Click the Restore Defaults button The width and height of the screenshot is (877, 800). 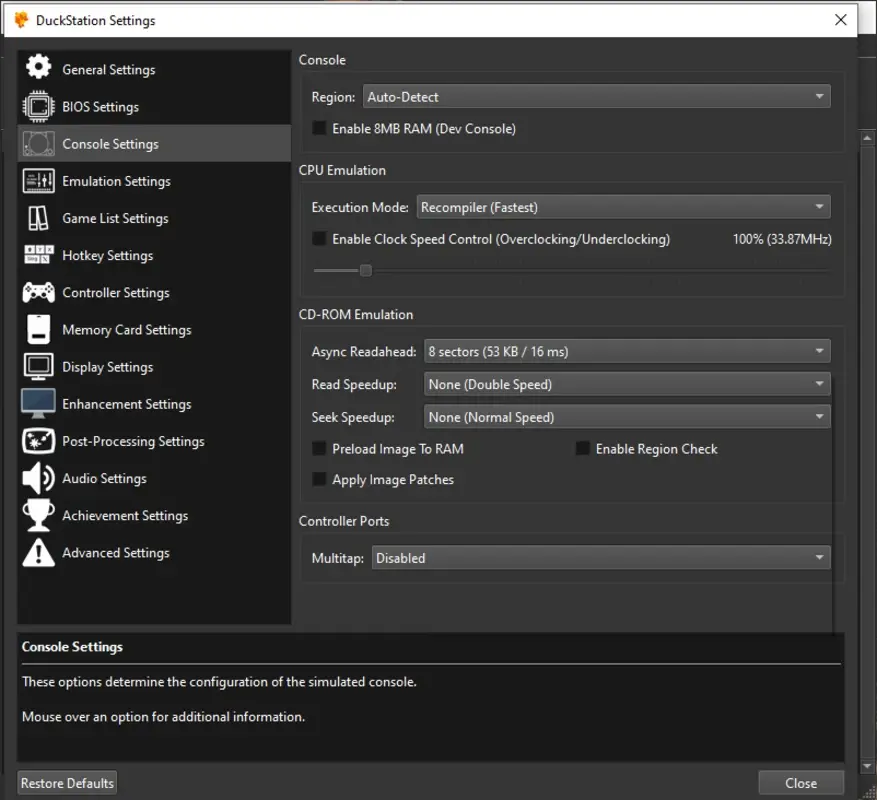tap(66, 782)
